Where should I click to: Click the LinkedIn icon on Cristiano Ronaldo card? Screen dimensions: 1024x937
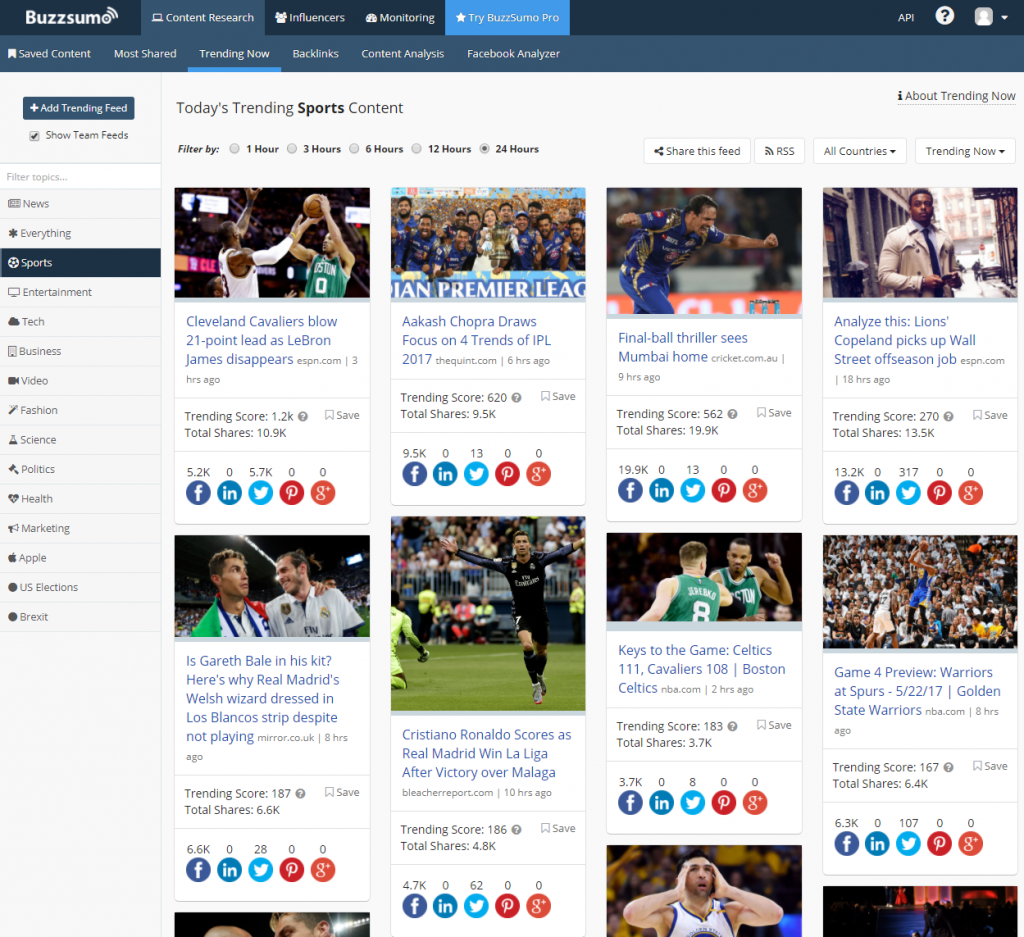coord(445,906)
